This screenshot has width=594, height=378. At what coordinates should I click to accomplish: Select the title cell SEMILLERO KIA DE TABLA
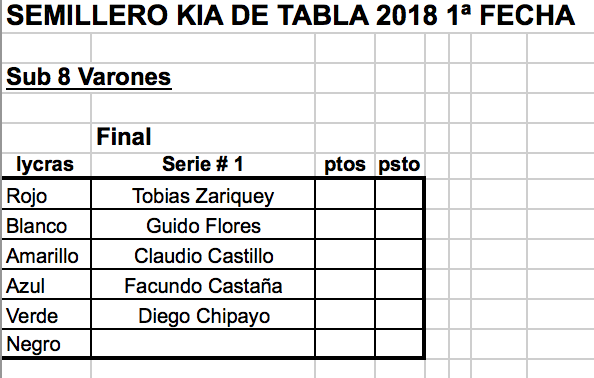(291, 16)
